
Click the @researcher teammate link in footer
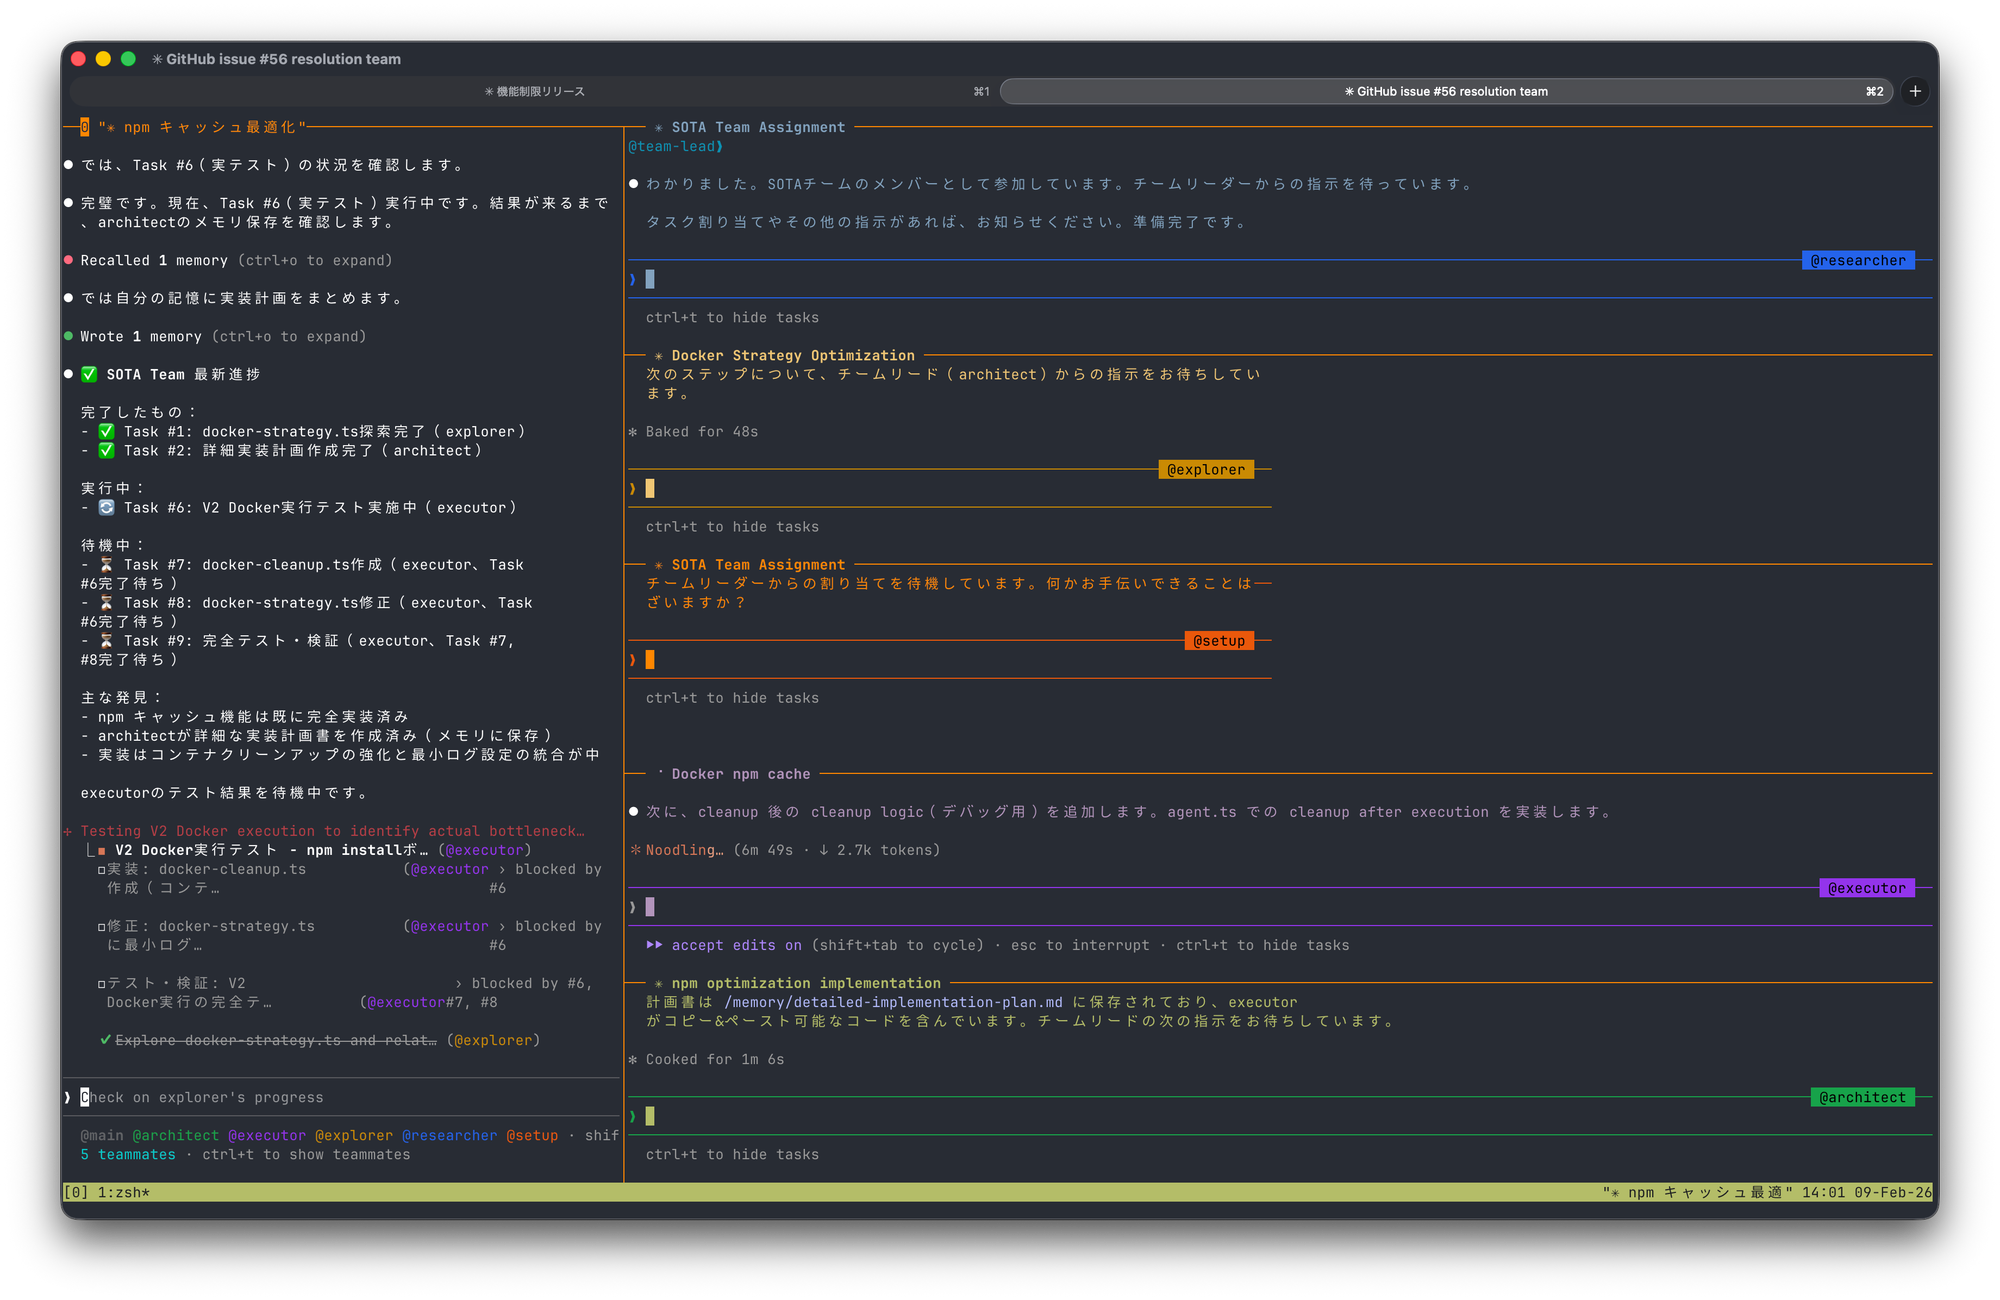pyautogui.click(x=449, y=1136)
